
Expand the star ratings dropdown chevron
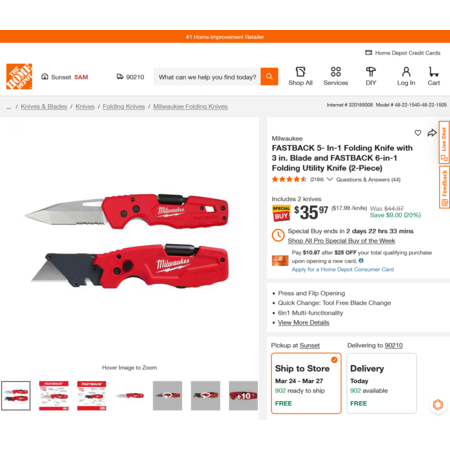point(330,179)
